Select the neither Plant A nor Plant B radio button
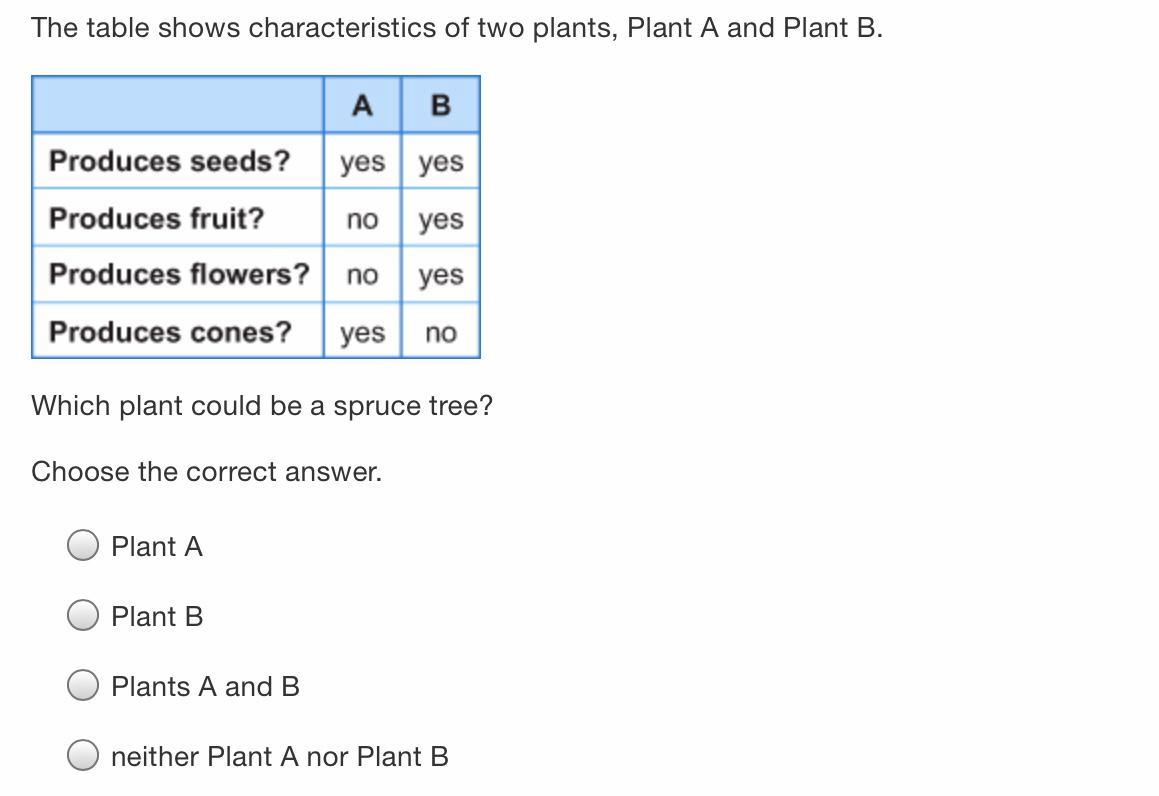The height and width of the screenshot is (796, 1159). [x=83, y=756]
